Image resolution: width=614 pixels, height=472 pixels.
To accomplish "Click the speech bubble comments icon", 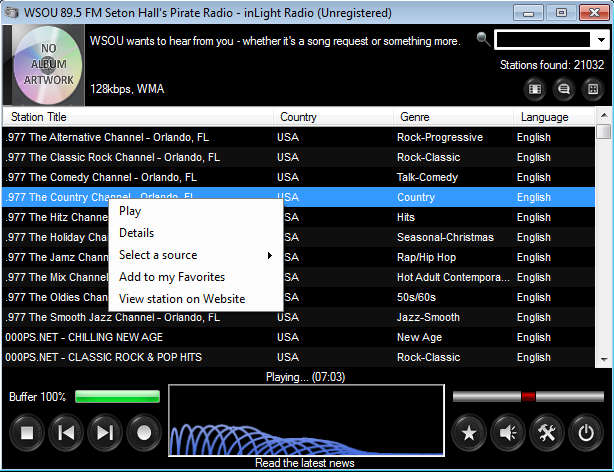I will pos(564,89).
